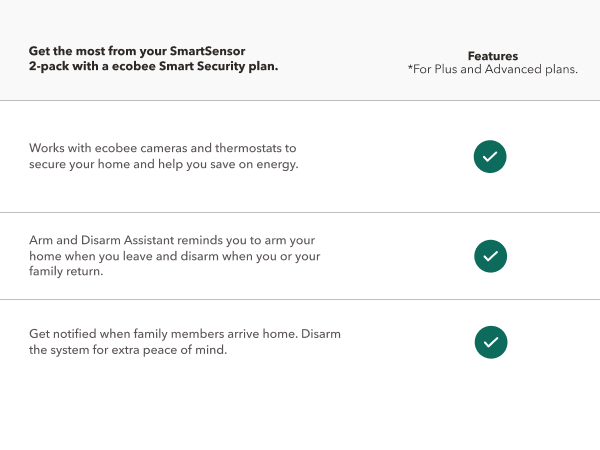Click checkmark icon for family members arrive home row
The height and width of the screenshot is (450, 600).
491,342
